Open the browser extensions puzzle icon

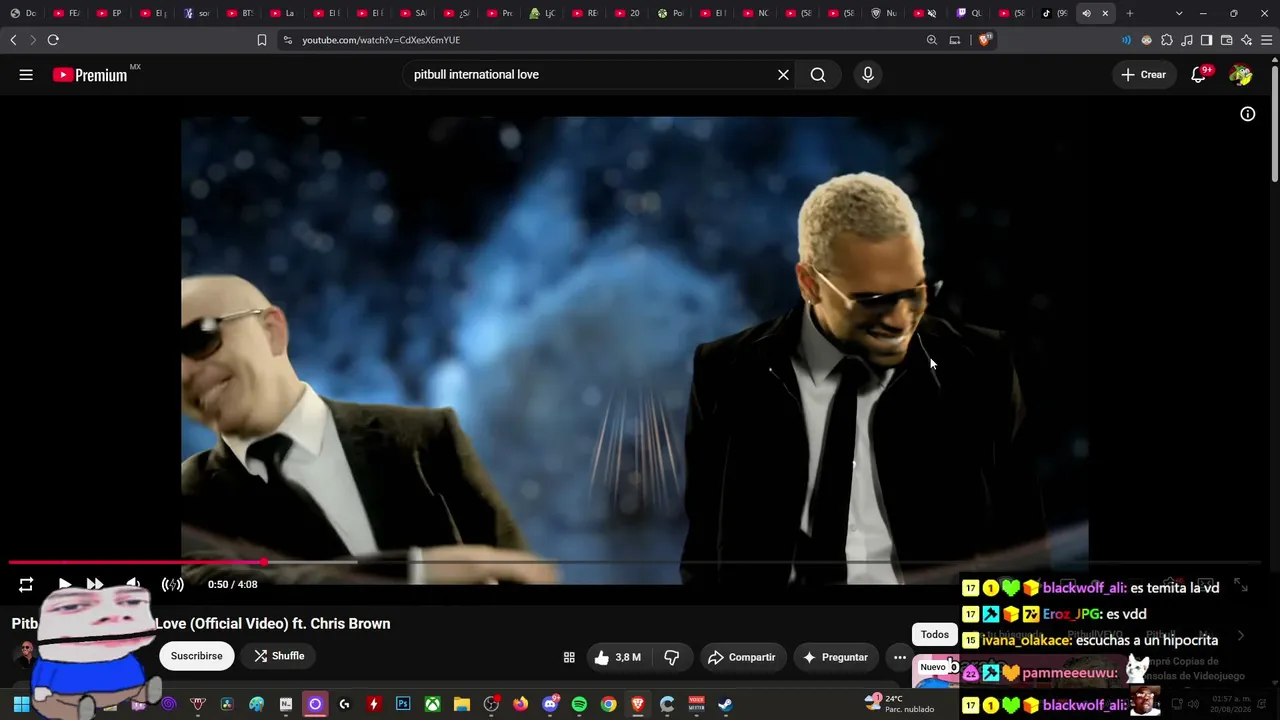[x=1167, y=40]
